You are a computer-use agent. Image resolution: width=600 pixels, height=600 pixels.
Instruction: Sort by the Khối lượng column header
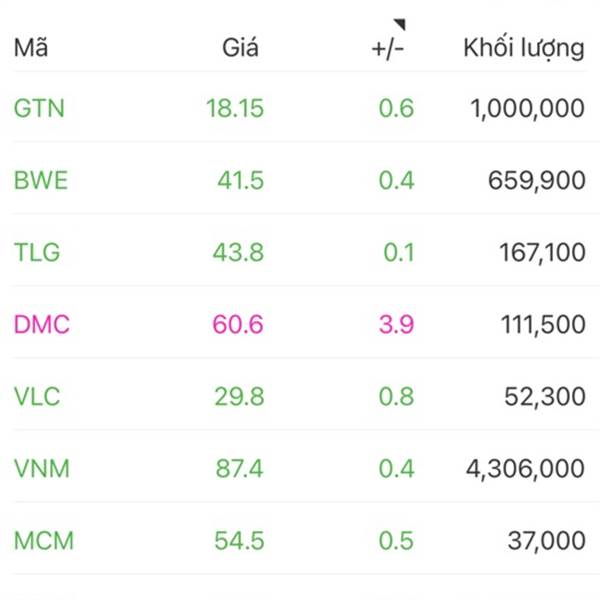point(524,49)
